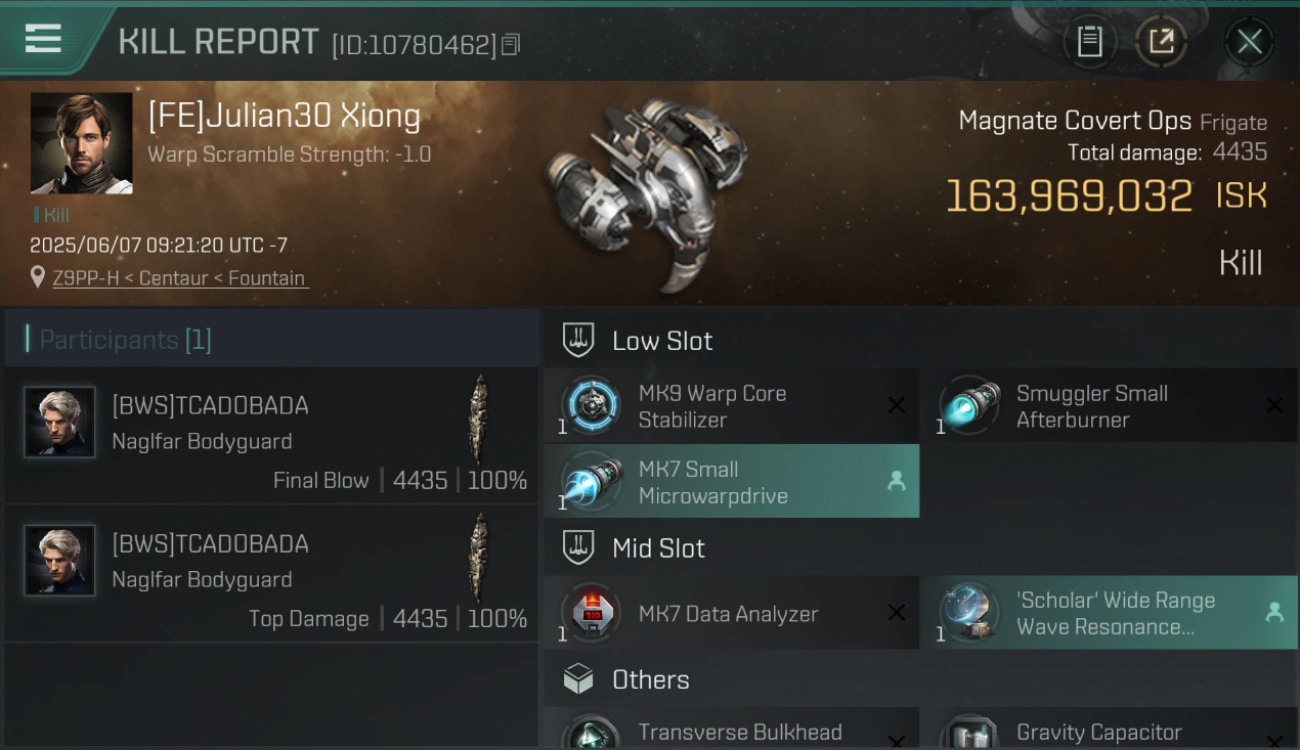Close the kill report window
Viewport: 1300px width, 750px height.
(x=1249, y=41)
